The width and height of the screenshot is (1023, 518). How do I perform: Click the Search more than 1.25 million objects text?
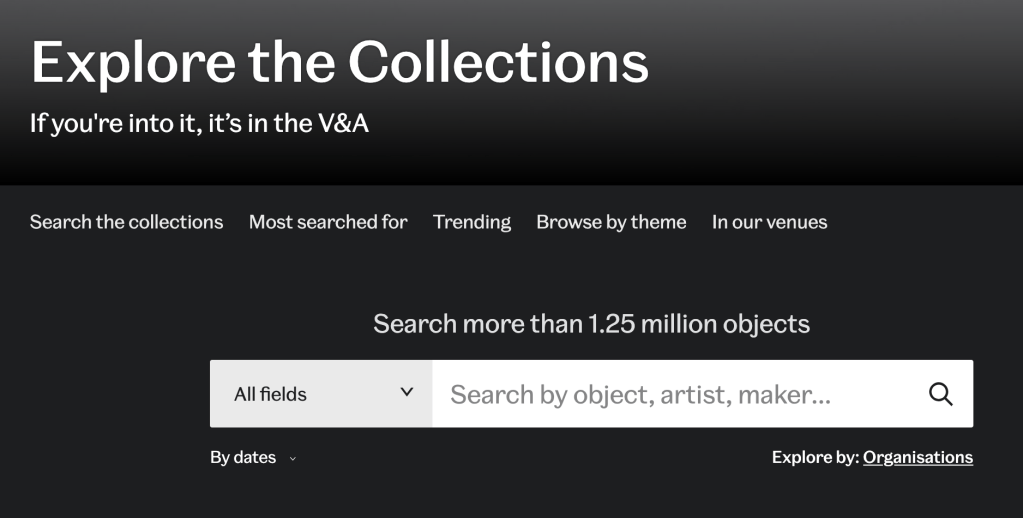coord(591,324)
